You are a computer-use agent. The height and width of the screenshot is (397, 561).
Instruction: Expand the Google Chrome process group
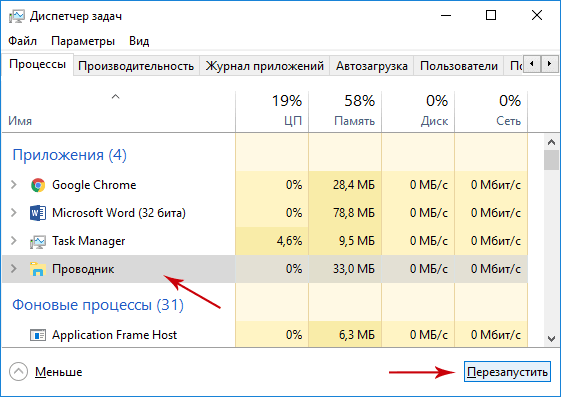tap(14, 185)
